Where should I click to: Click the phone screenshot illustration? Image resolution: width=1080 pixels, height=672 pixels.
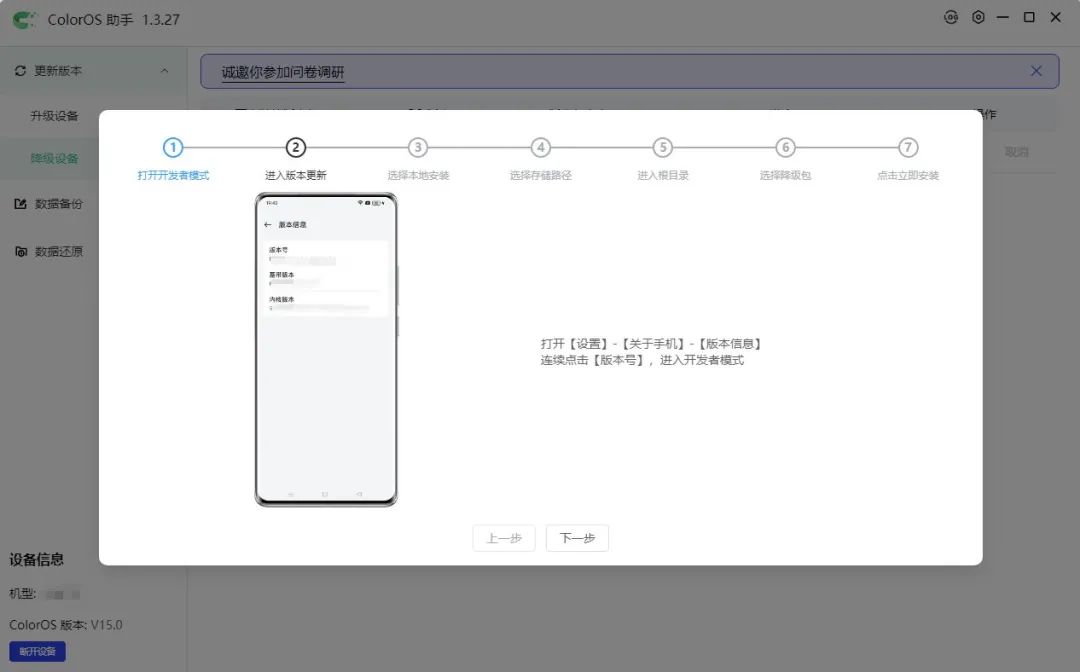[x=326, y=350]
